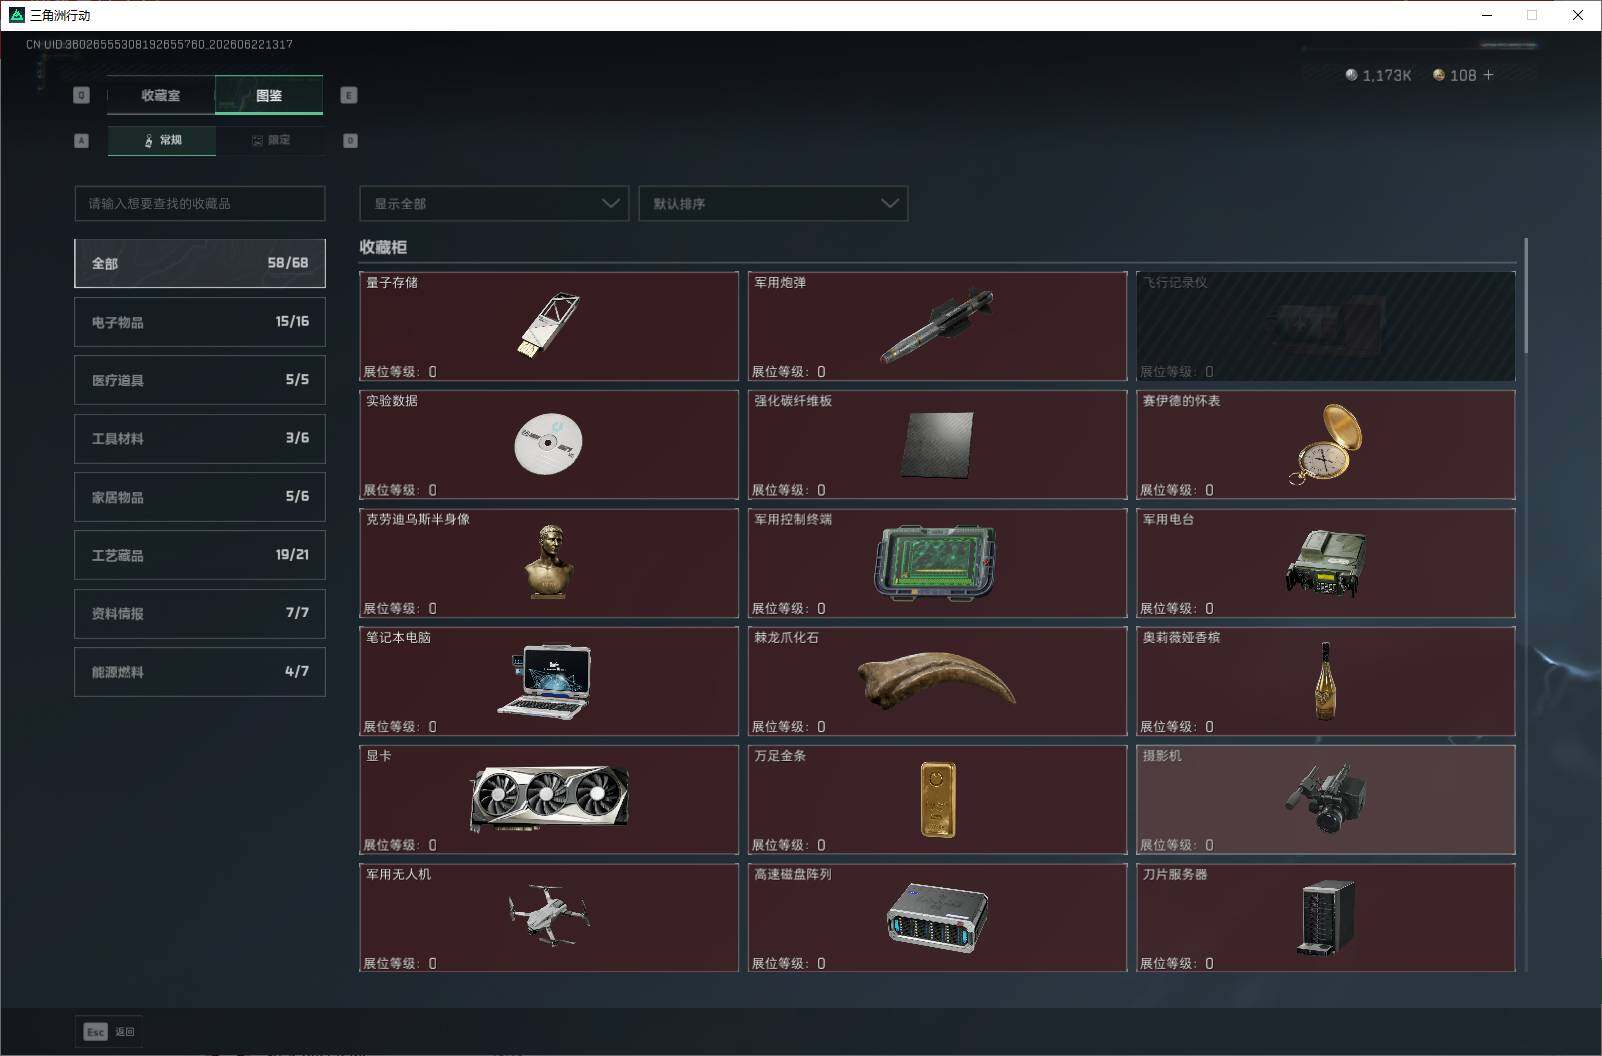The height and width of the screenshot is (1056, 1602).
Task: Click the locked 飞行记录仪 card
Action: (x=1326, y=326)
